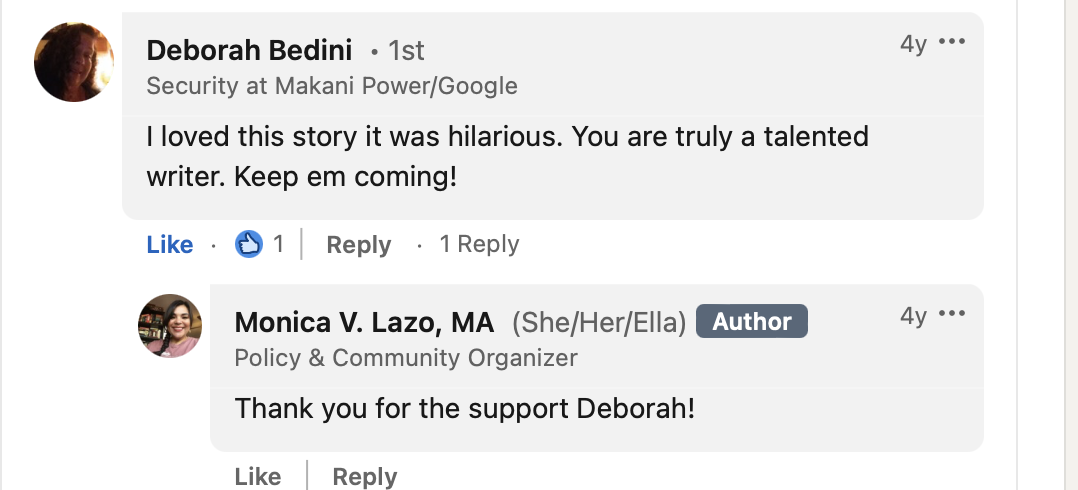Like Monica's thank-you reply
Screen dimensions: 1078x490
pos(257,477)
